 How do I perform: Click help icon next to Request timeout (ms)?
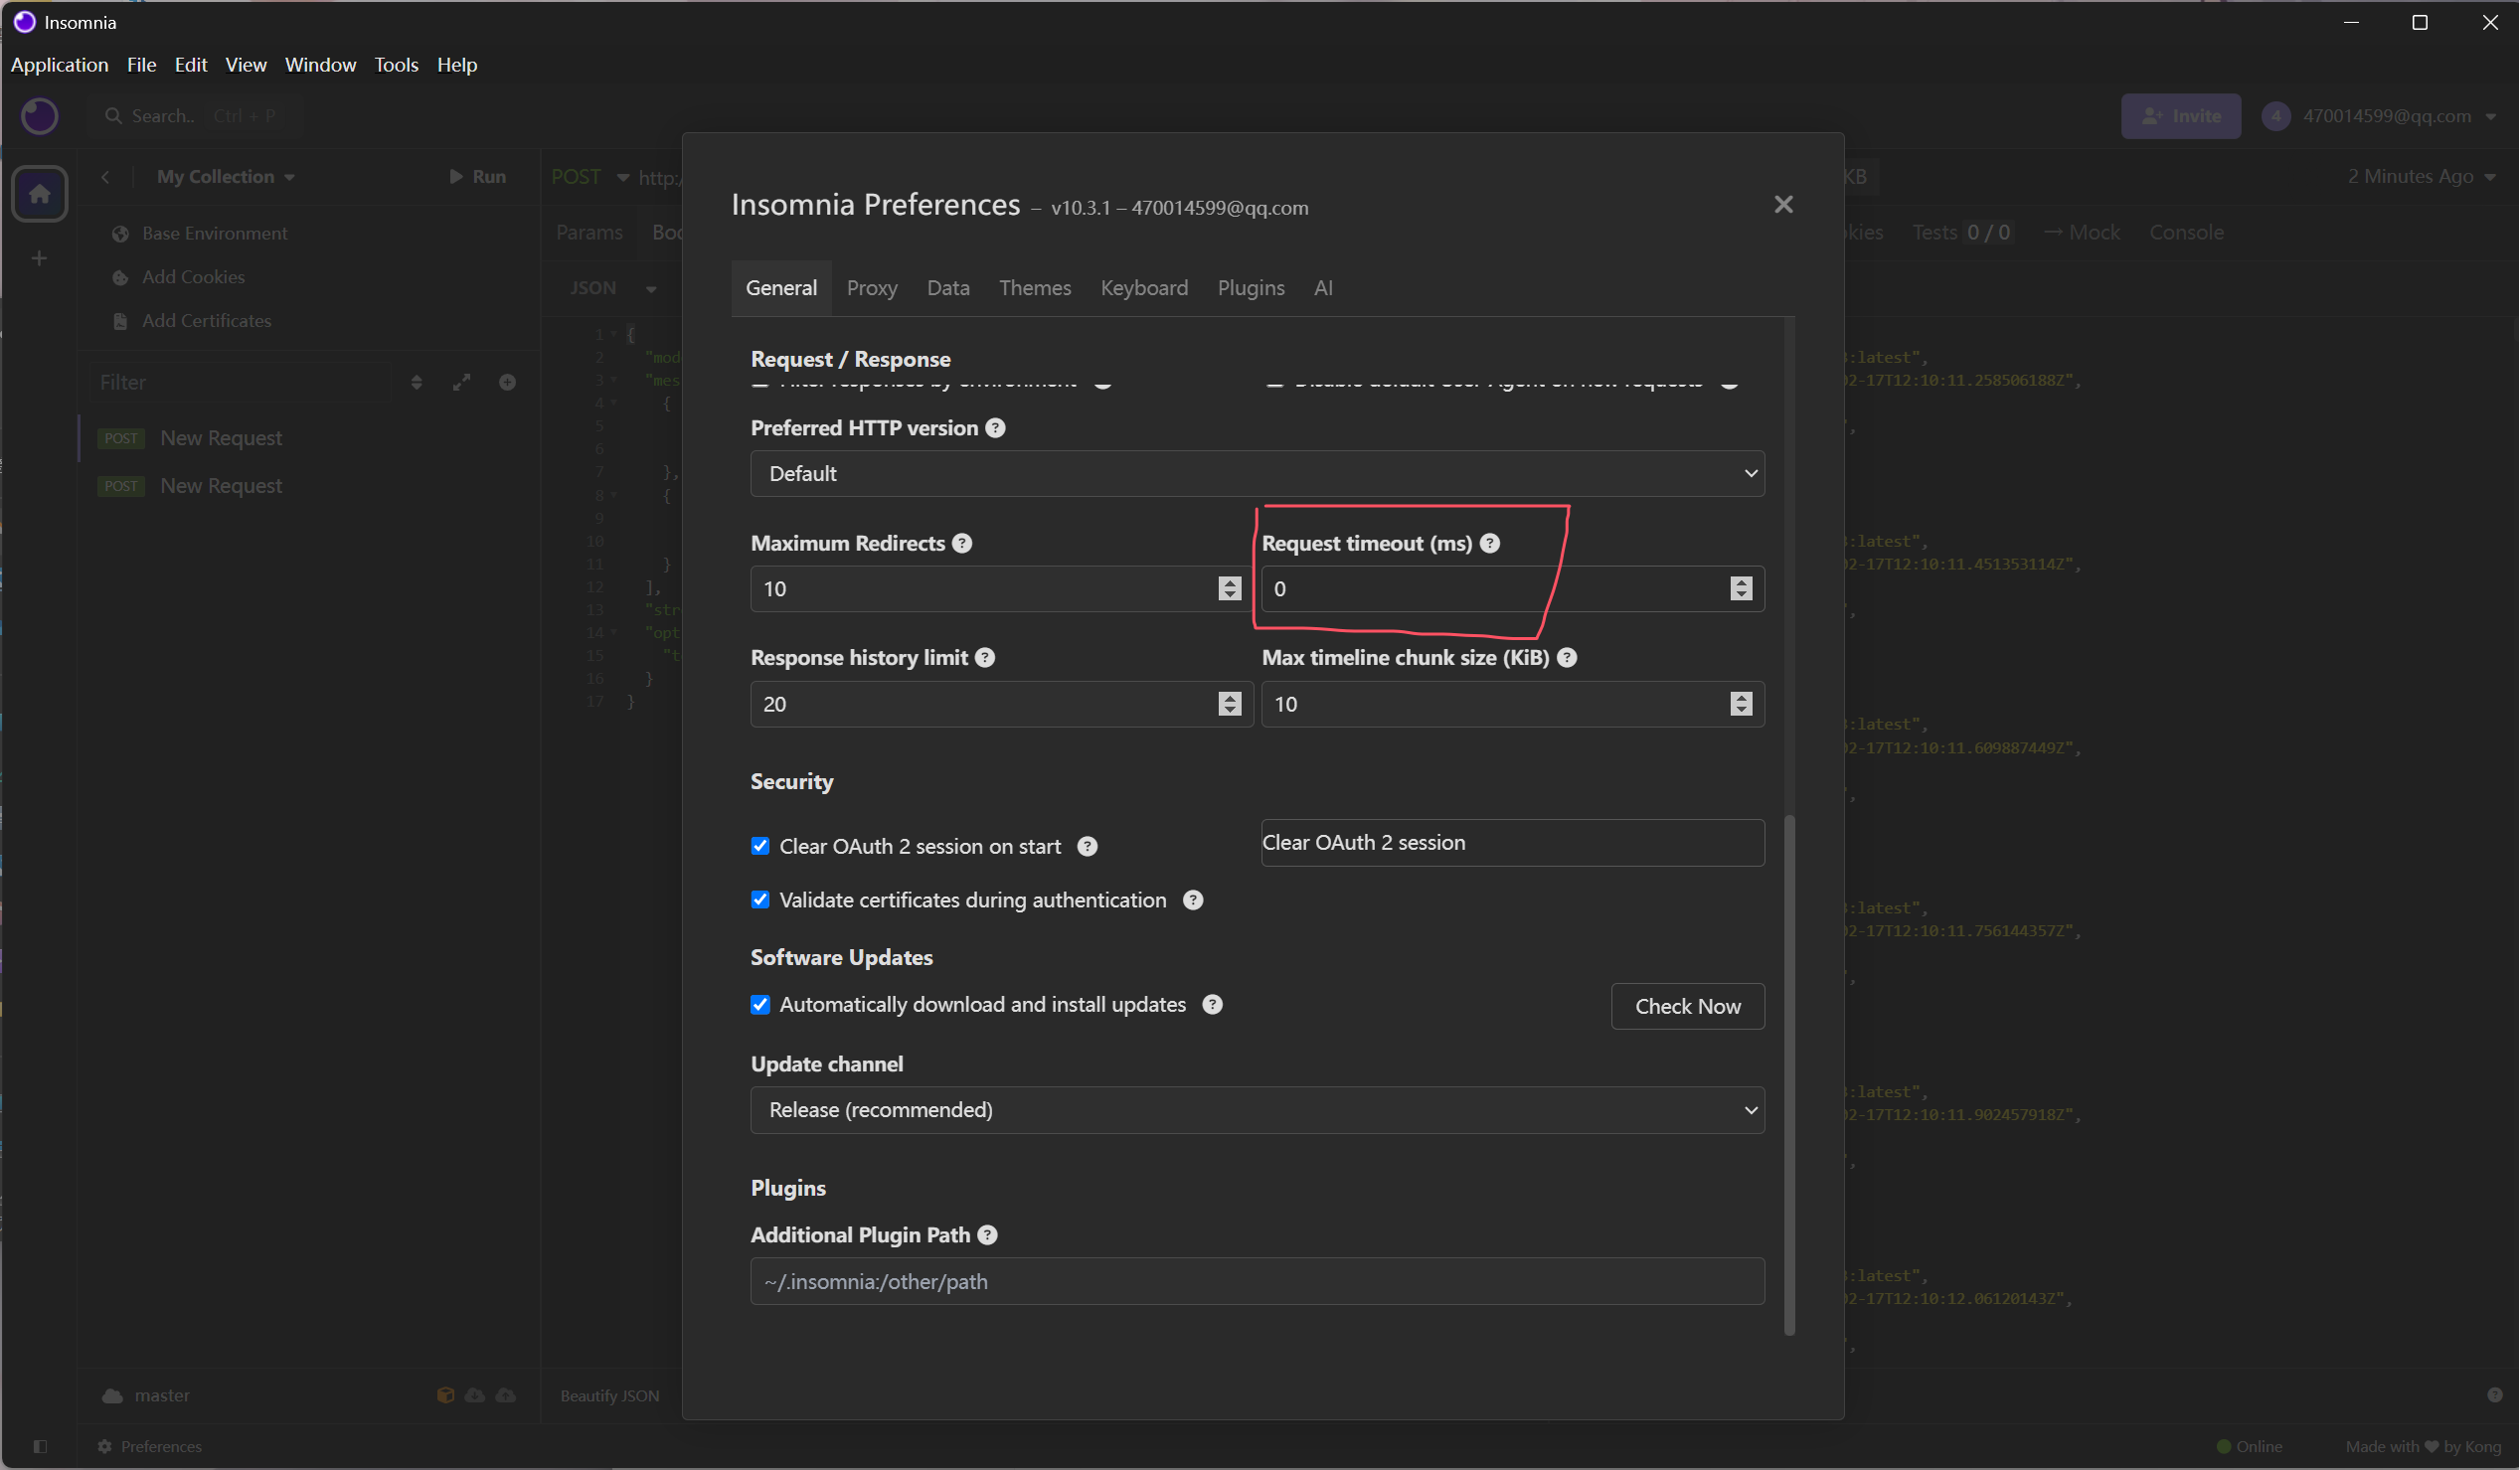[1491, 543]
